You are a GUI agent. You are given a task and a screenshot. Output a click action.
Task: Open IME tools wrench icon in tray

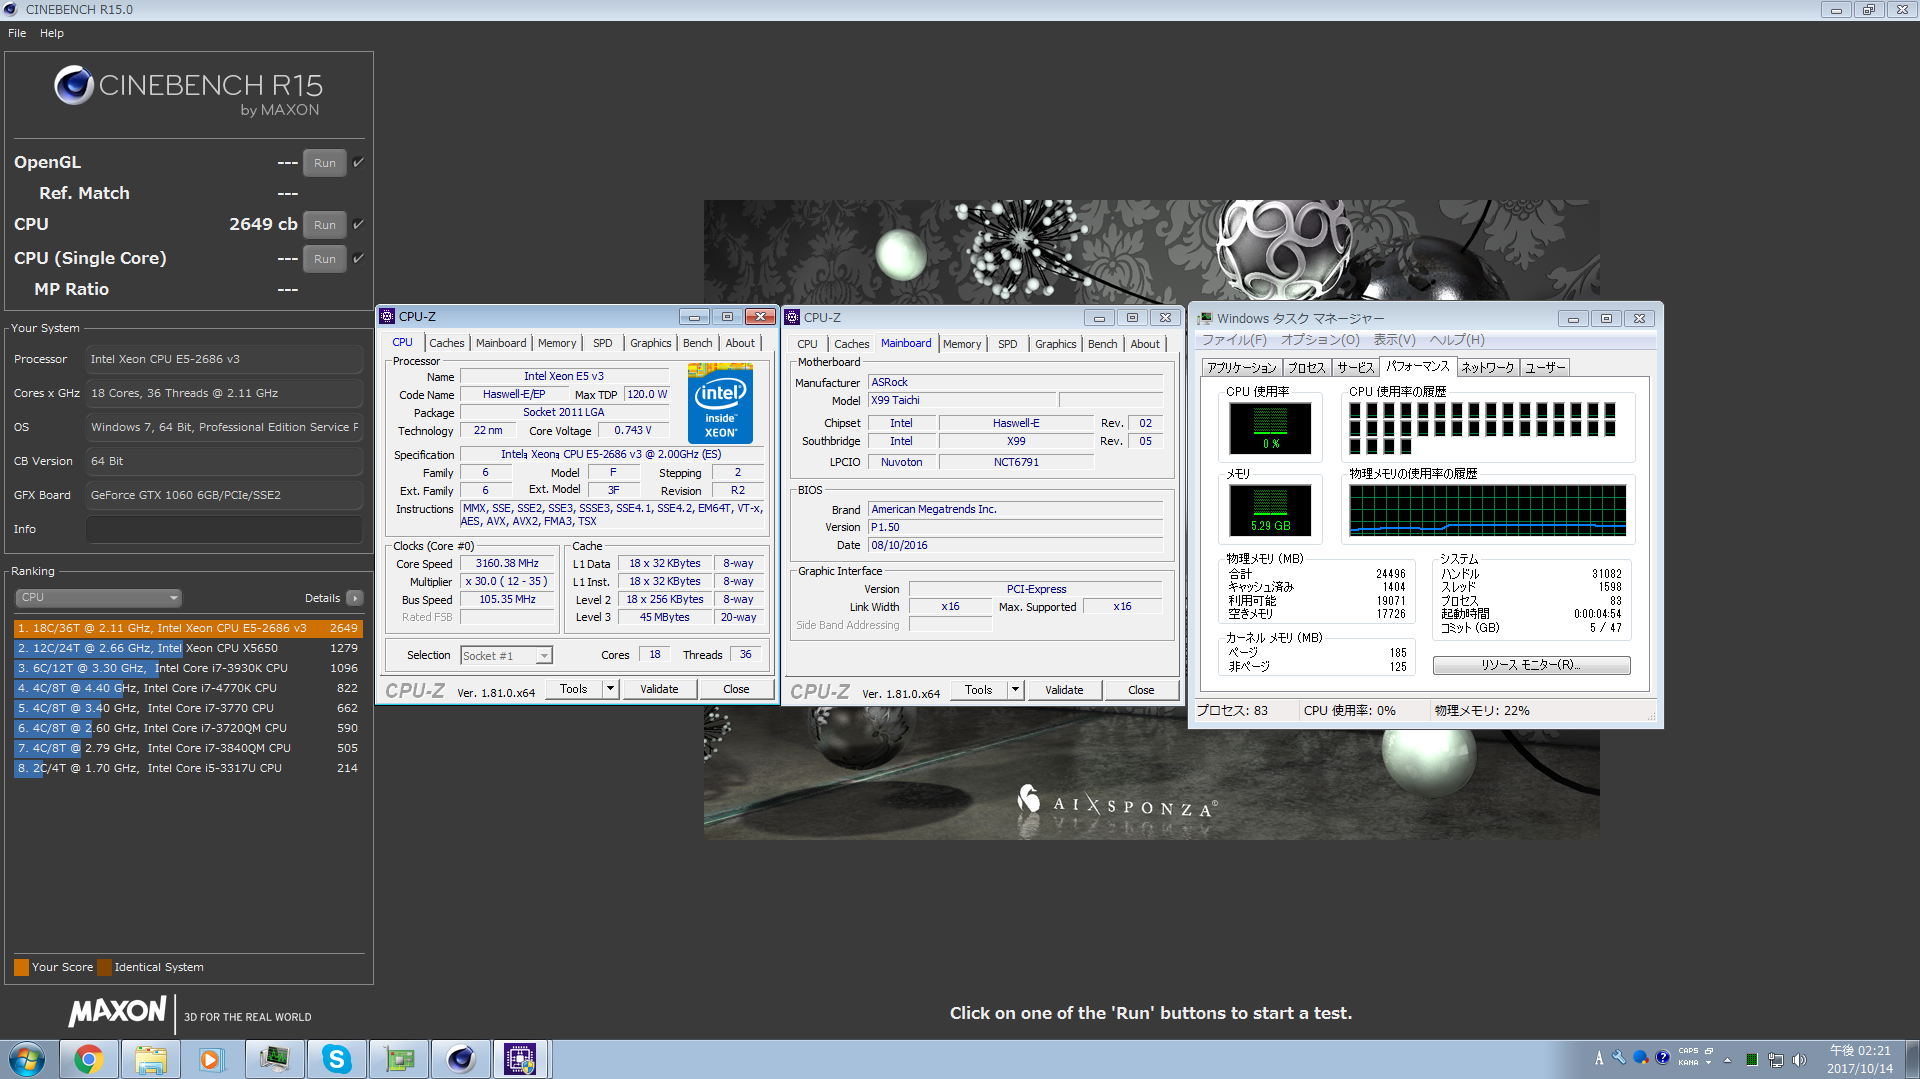coord(1619,1058)
